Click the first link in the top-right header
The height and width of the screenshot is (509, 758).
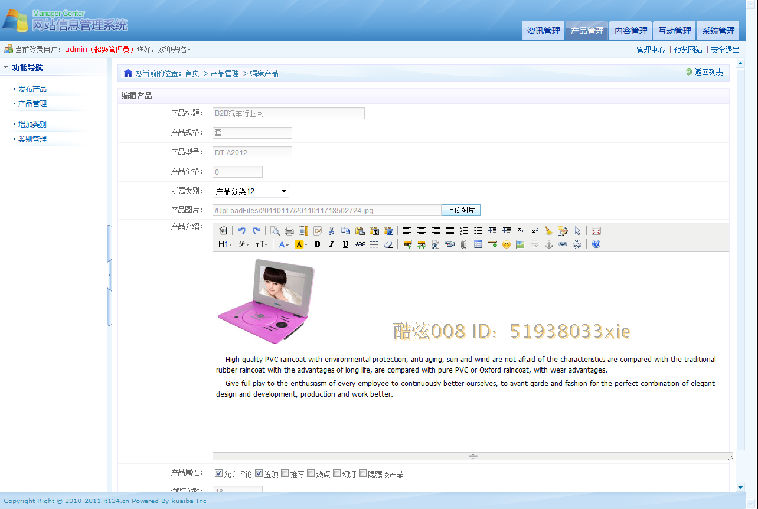coord(651,49)
